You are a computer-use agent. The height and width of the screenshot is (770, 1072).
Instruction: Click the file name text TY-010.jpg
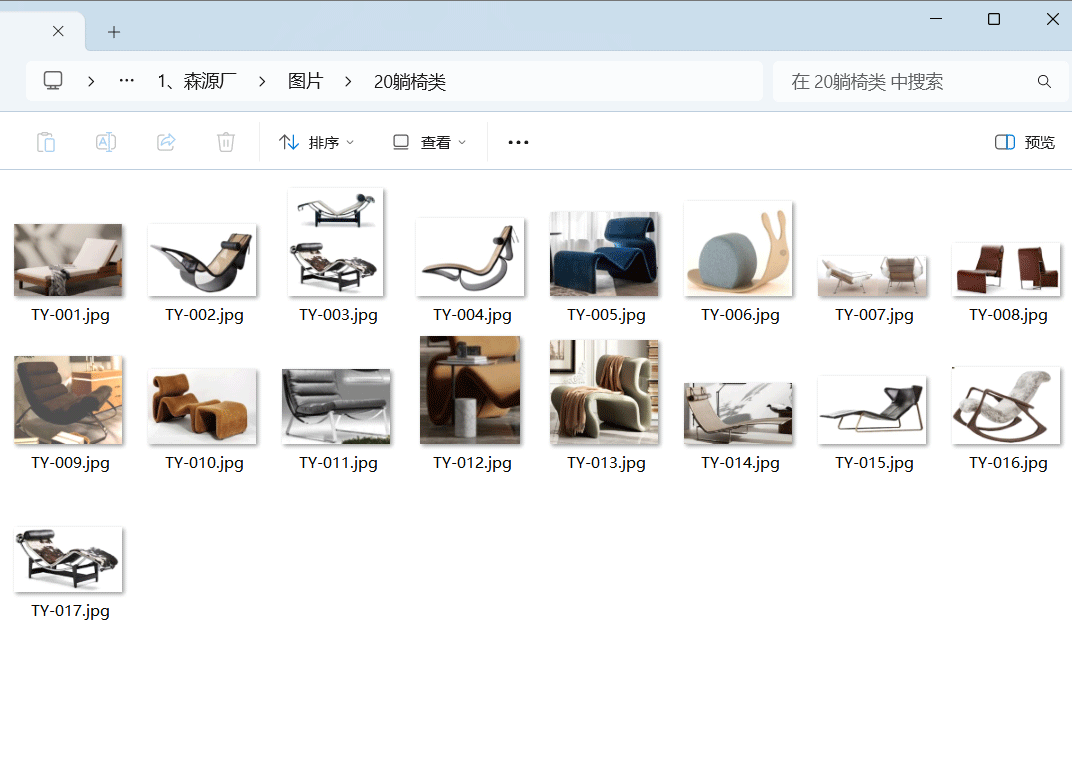click(204, 463)
